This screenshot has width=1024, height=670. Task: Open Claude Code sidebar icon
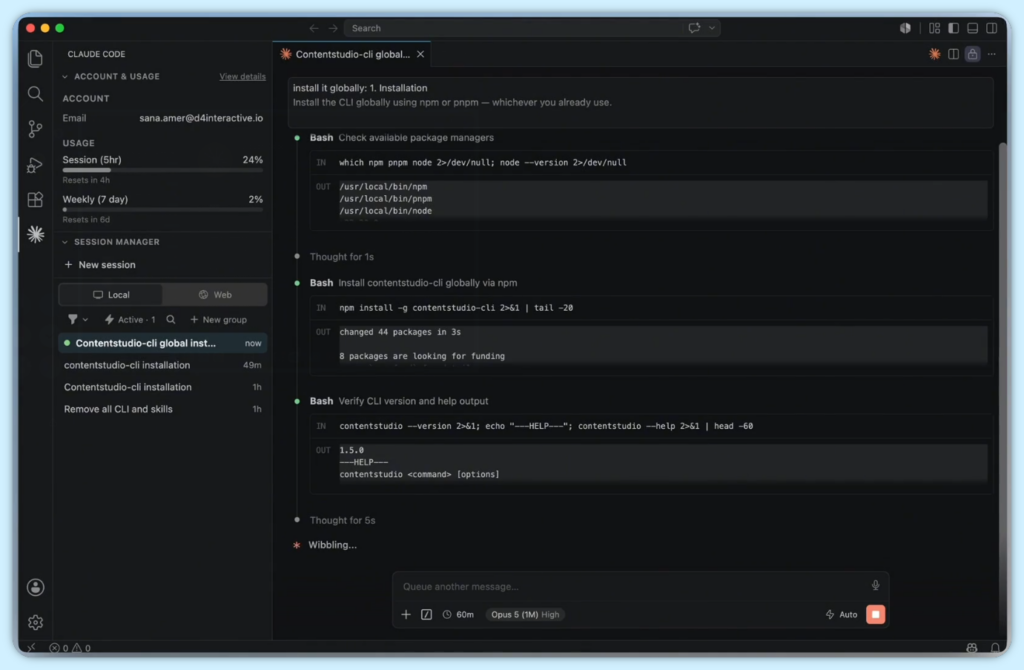[x=35, y=234]
